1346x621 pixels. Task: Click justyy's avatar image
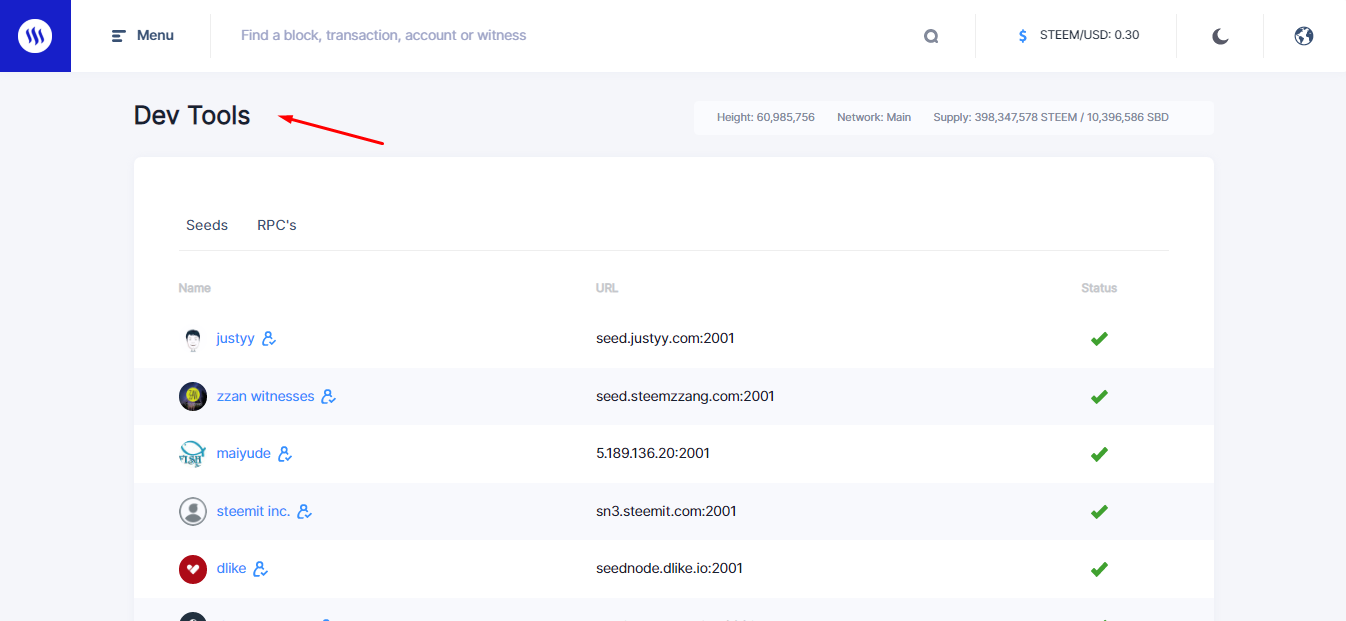[193, 339]
